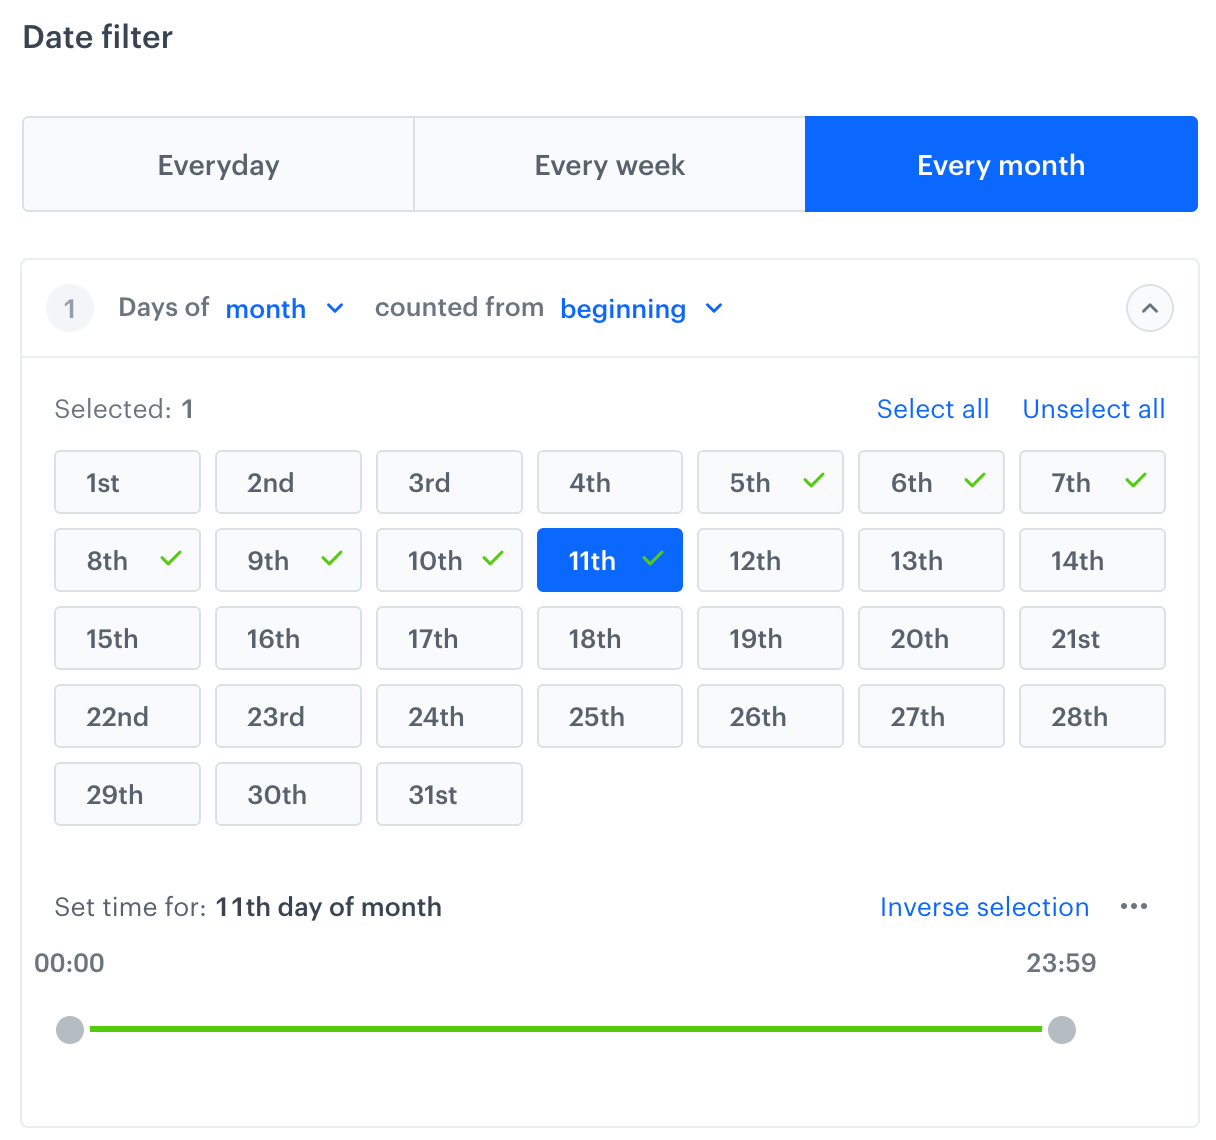Image resolution: width=1216 pixels, height=1140 pixels.
Task: Select the 31st day of month
Action: 449,794
